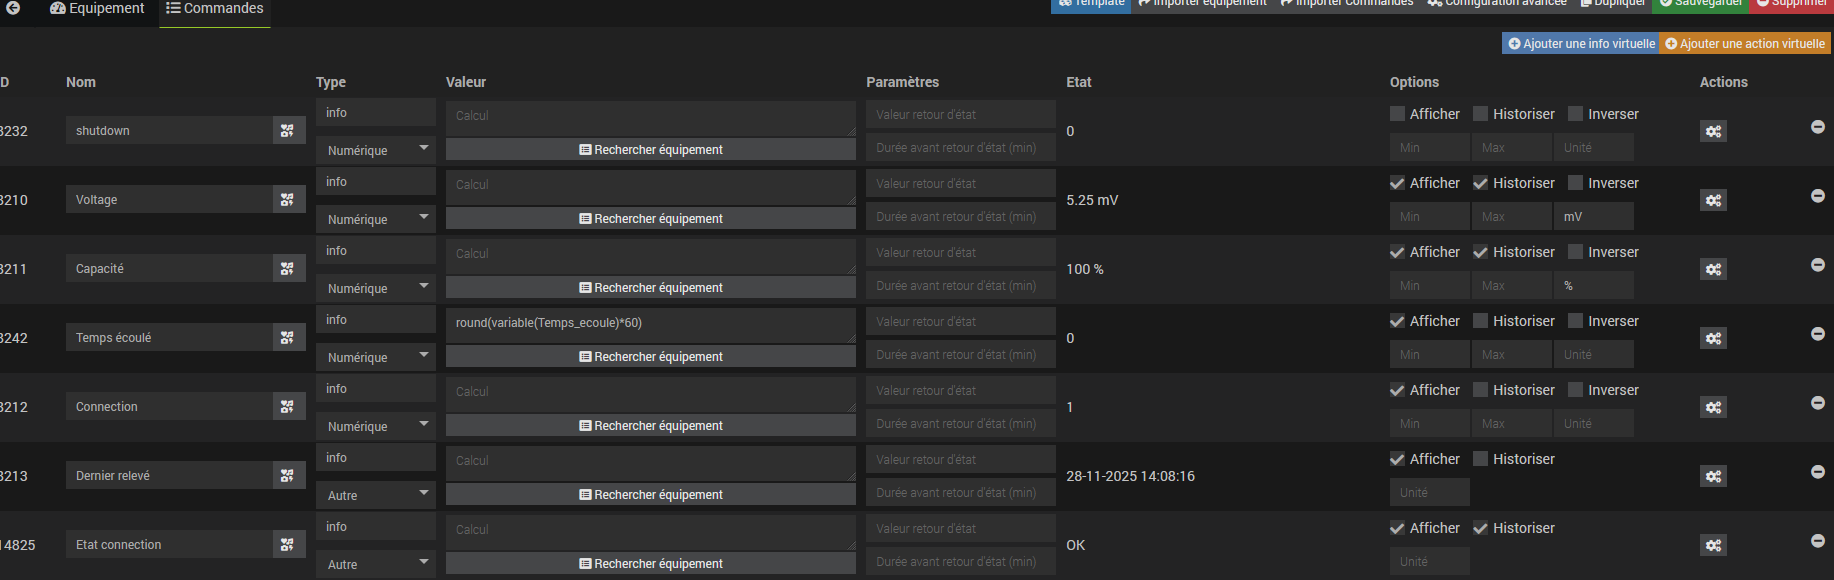Viewport: 1834px width, 580px height.
Task: Open advanced settings gear for Temps écoulé
Action: 1713,338
